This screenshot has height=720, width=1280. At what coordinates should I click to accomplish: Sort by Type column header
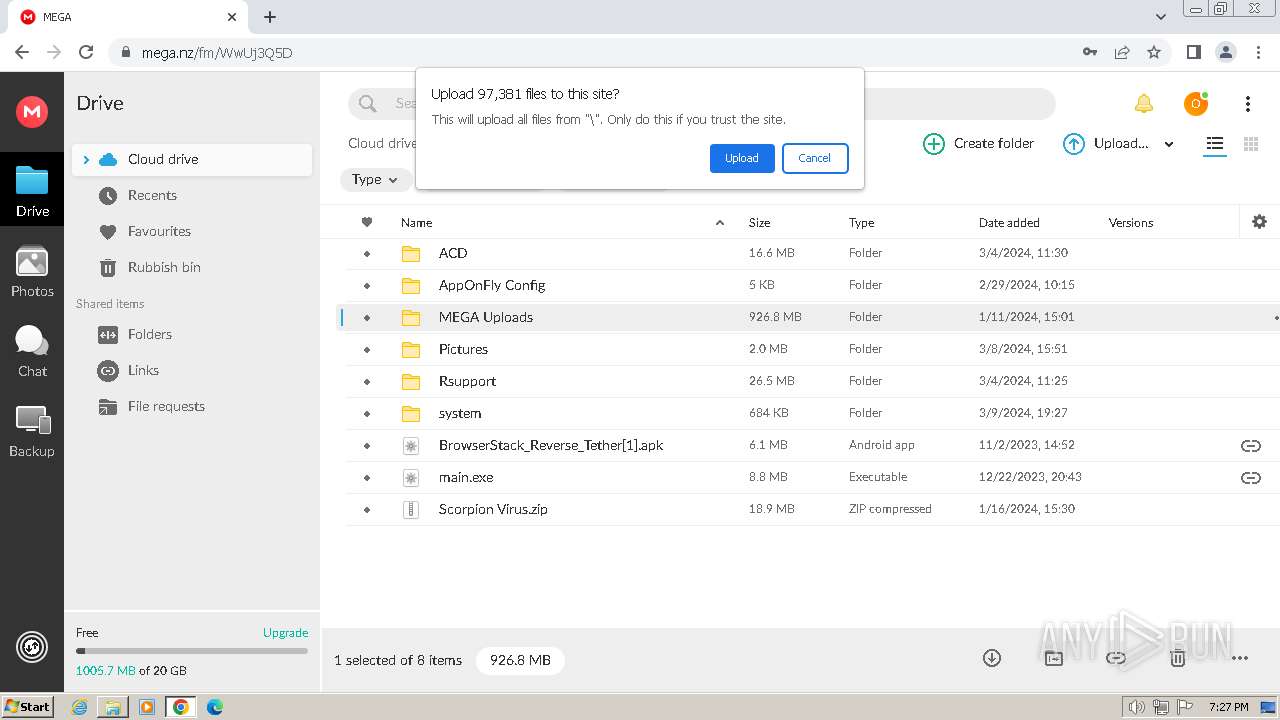[861, 223]
